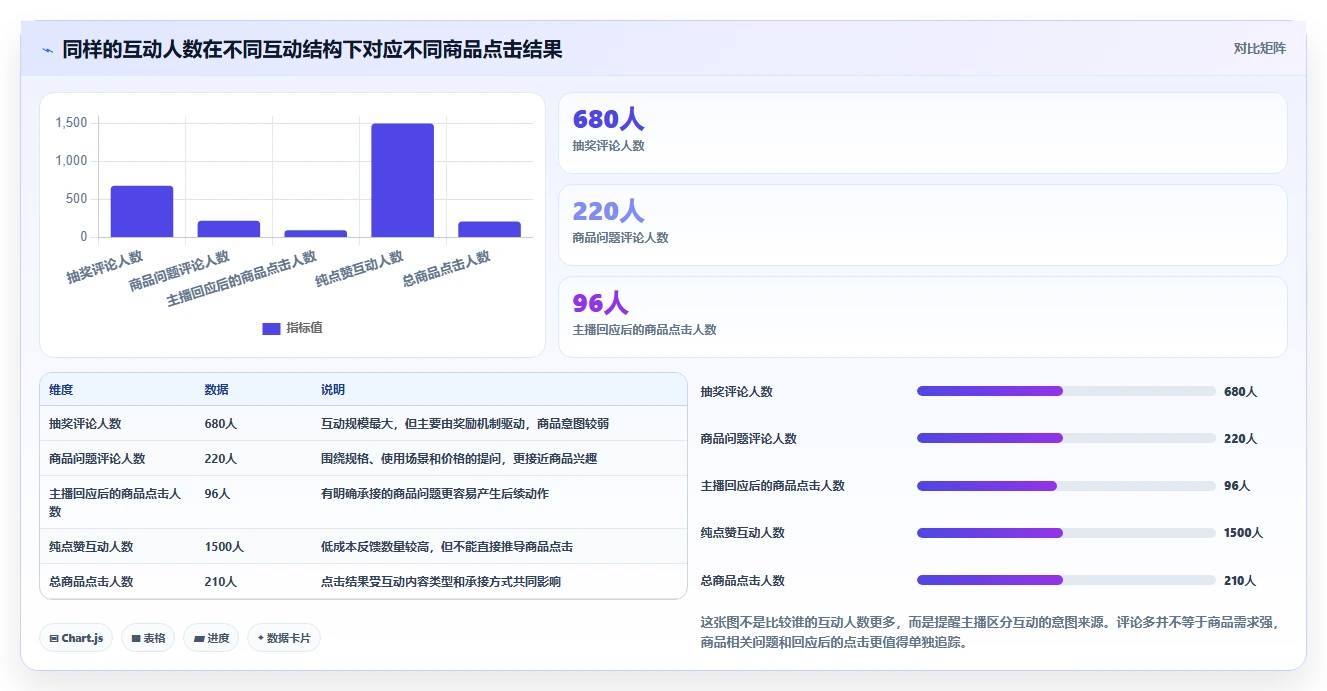The height and width of the screenshot is (691, 1327).
Task: Click the tall 纯点赞互动人数 bar in chart
Action: [x=403, y=180]
